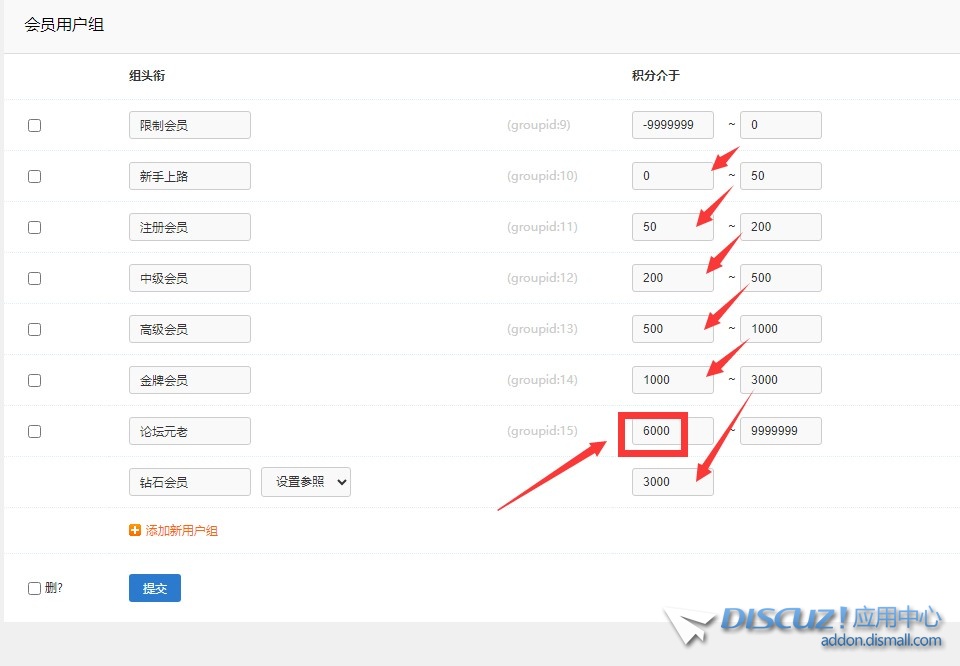The height and width of the screenshot is (666, 960).
Task: Click the (groupid:14) label
Action: point(542,380)
